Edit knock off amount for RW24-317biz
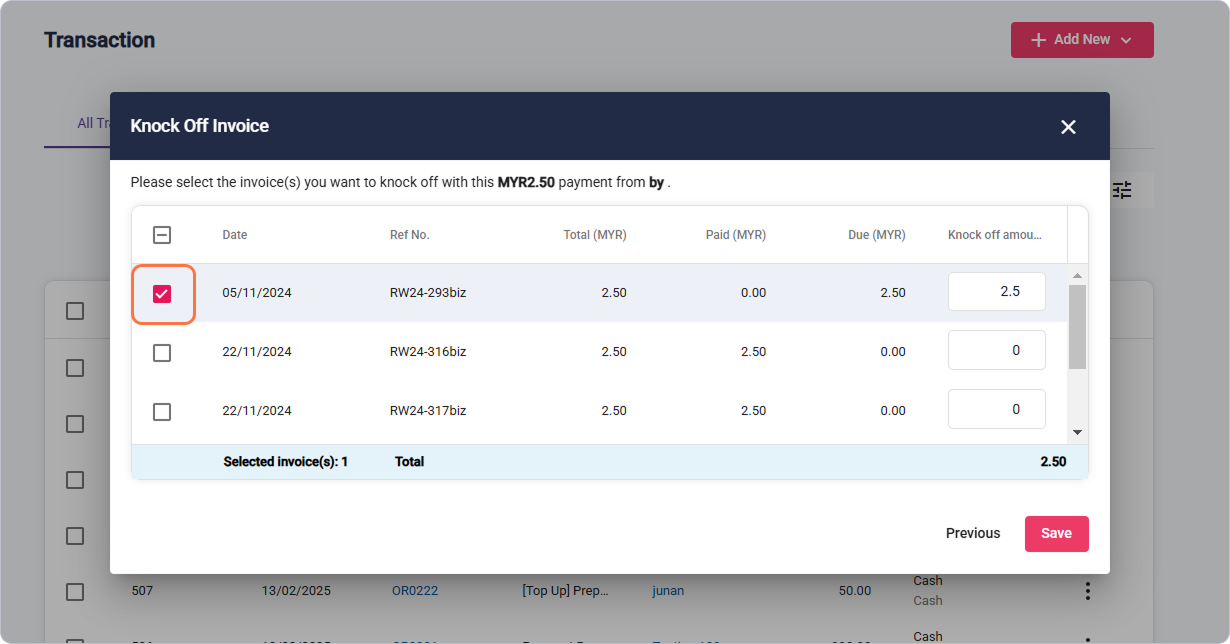1230x644 pixels. [x=997, y=409]
